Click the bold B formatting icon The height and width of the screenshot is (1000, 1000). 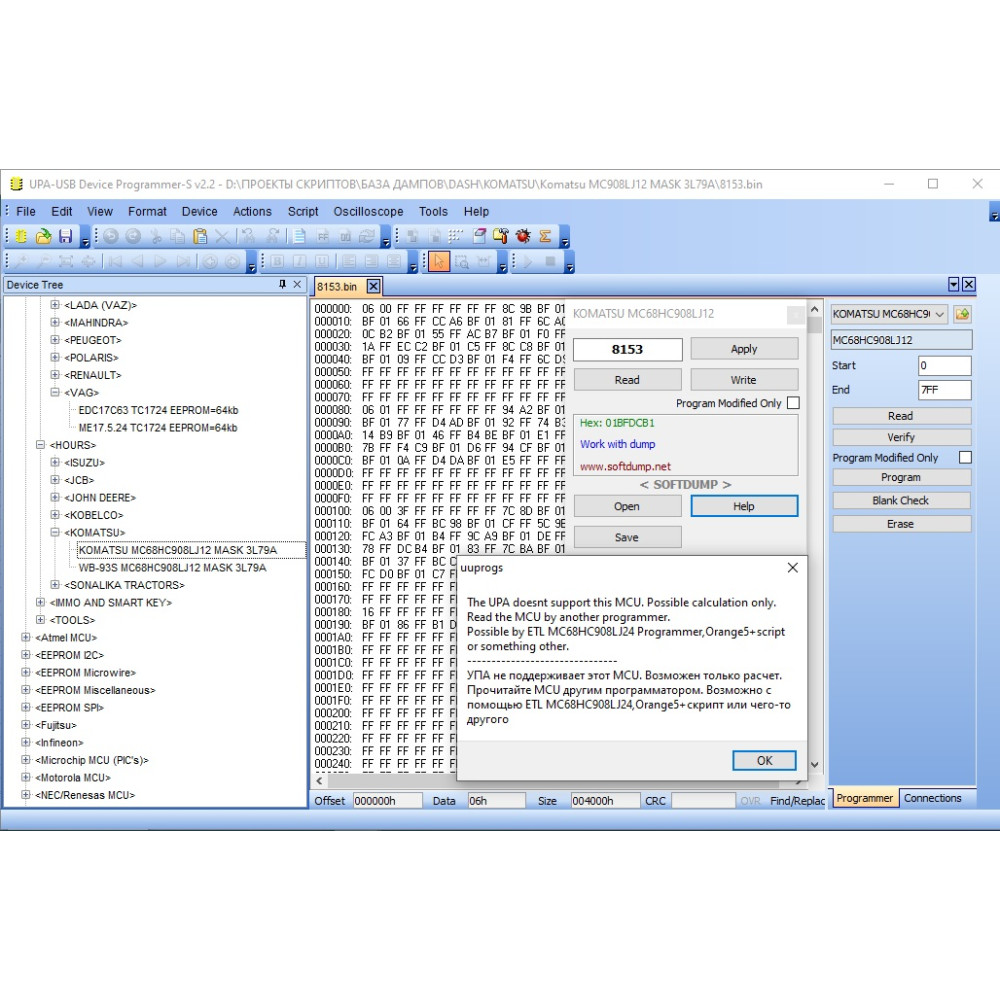pos(277,261)
